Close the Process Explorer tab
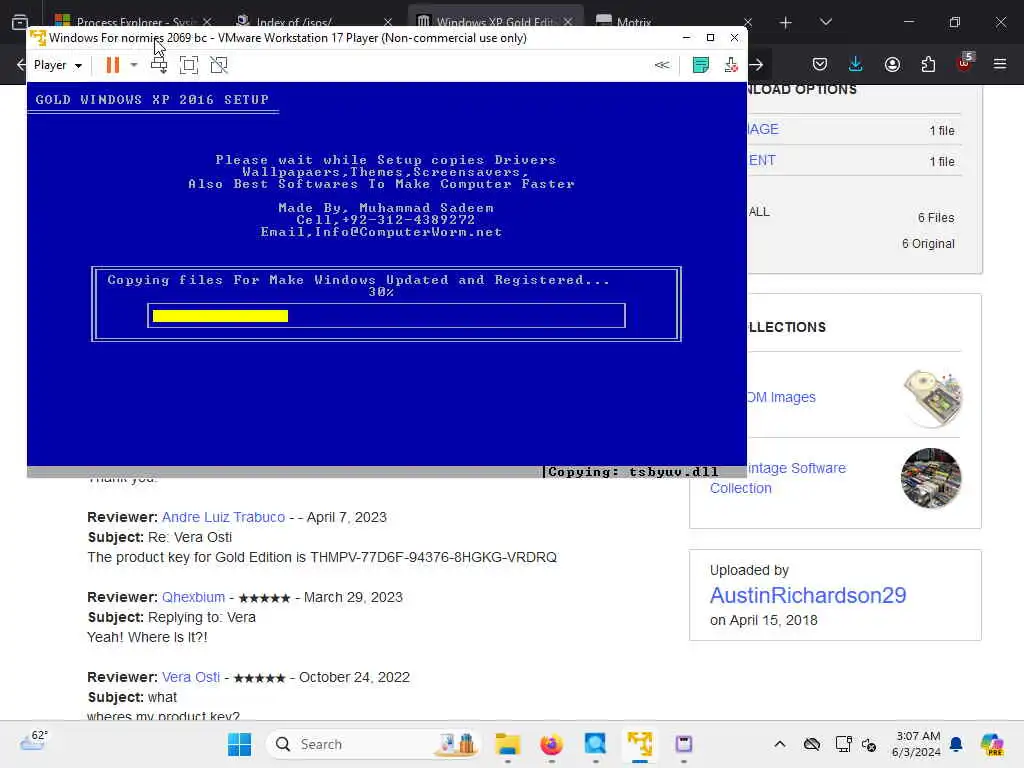 (207, 22)
